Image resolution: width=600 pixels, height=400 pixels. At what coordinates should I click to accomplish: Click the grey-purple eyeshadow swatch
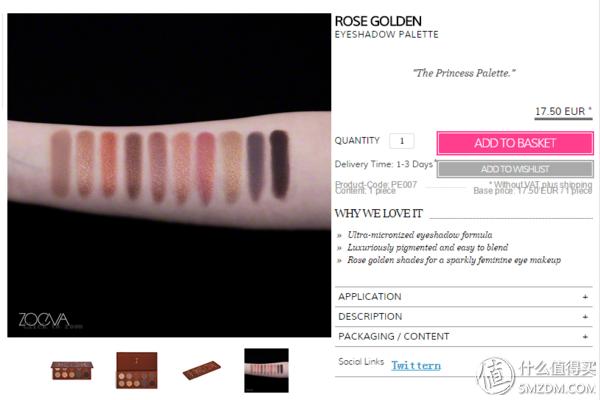[x=256, y=165]
